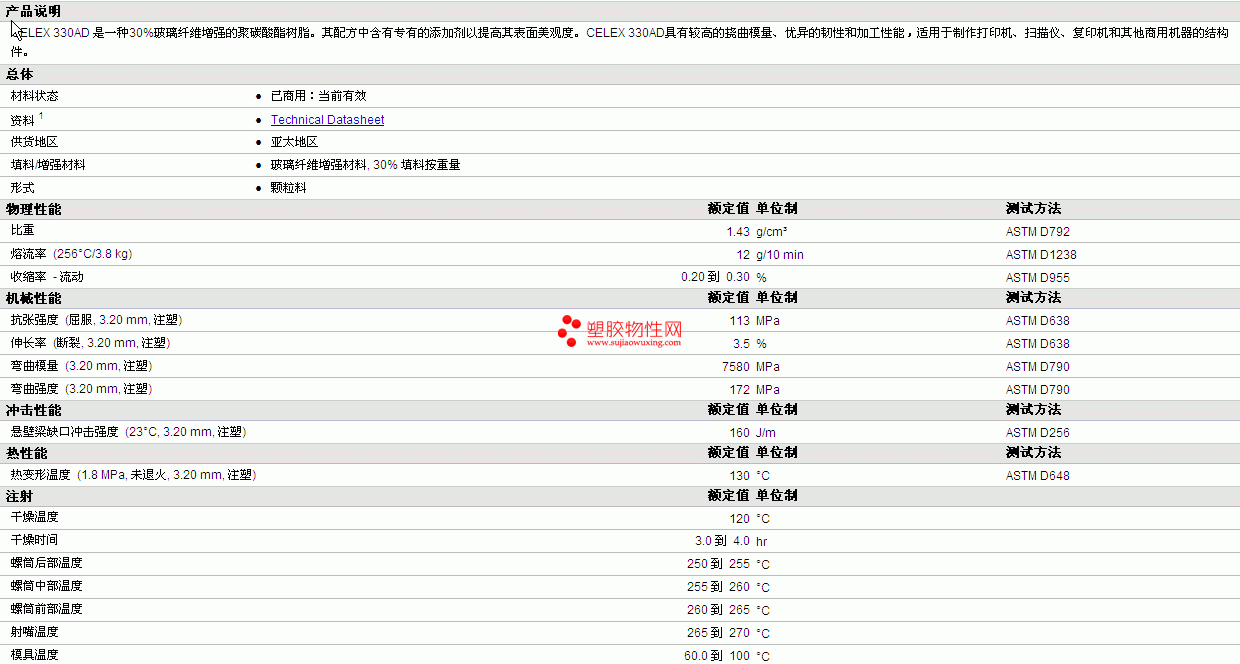Click the 产品说明 section header
This screenshot has width=1240, height=664.
33,11
